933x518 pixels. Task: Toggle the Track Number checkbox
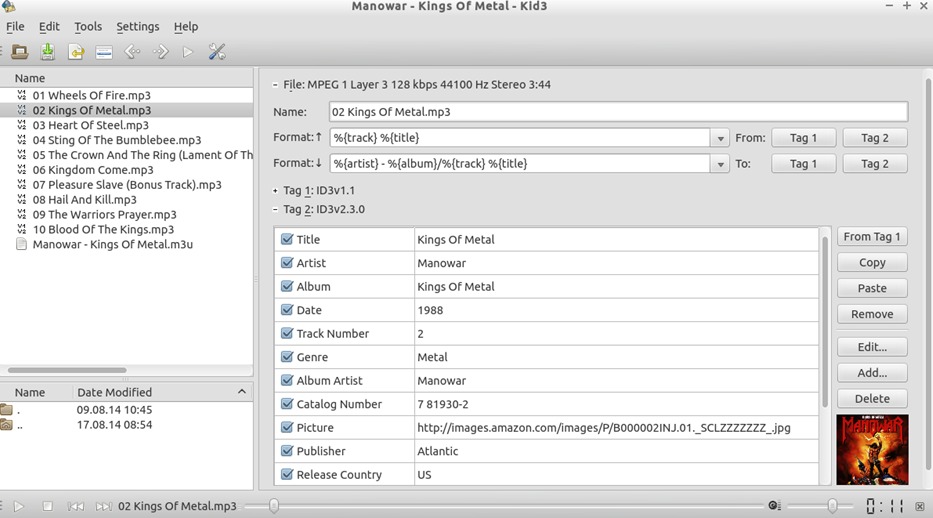click(x=287, y=333)
